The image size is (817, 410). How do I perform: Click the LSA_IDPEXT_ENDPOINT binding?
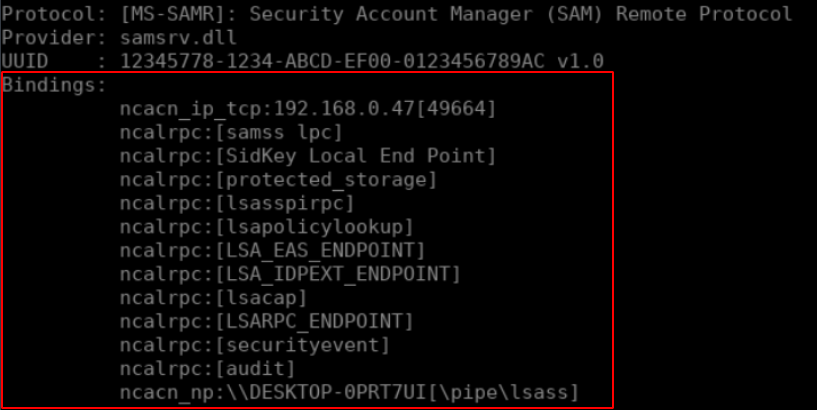pos(289,274)
